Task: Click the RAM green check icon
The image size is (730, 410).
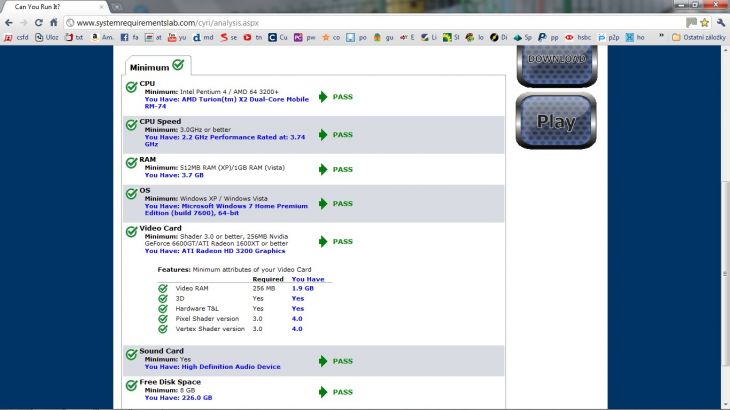Action: coord(131,163)
